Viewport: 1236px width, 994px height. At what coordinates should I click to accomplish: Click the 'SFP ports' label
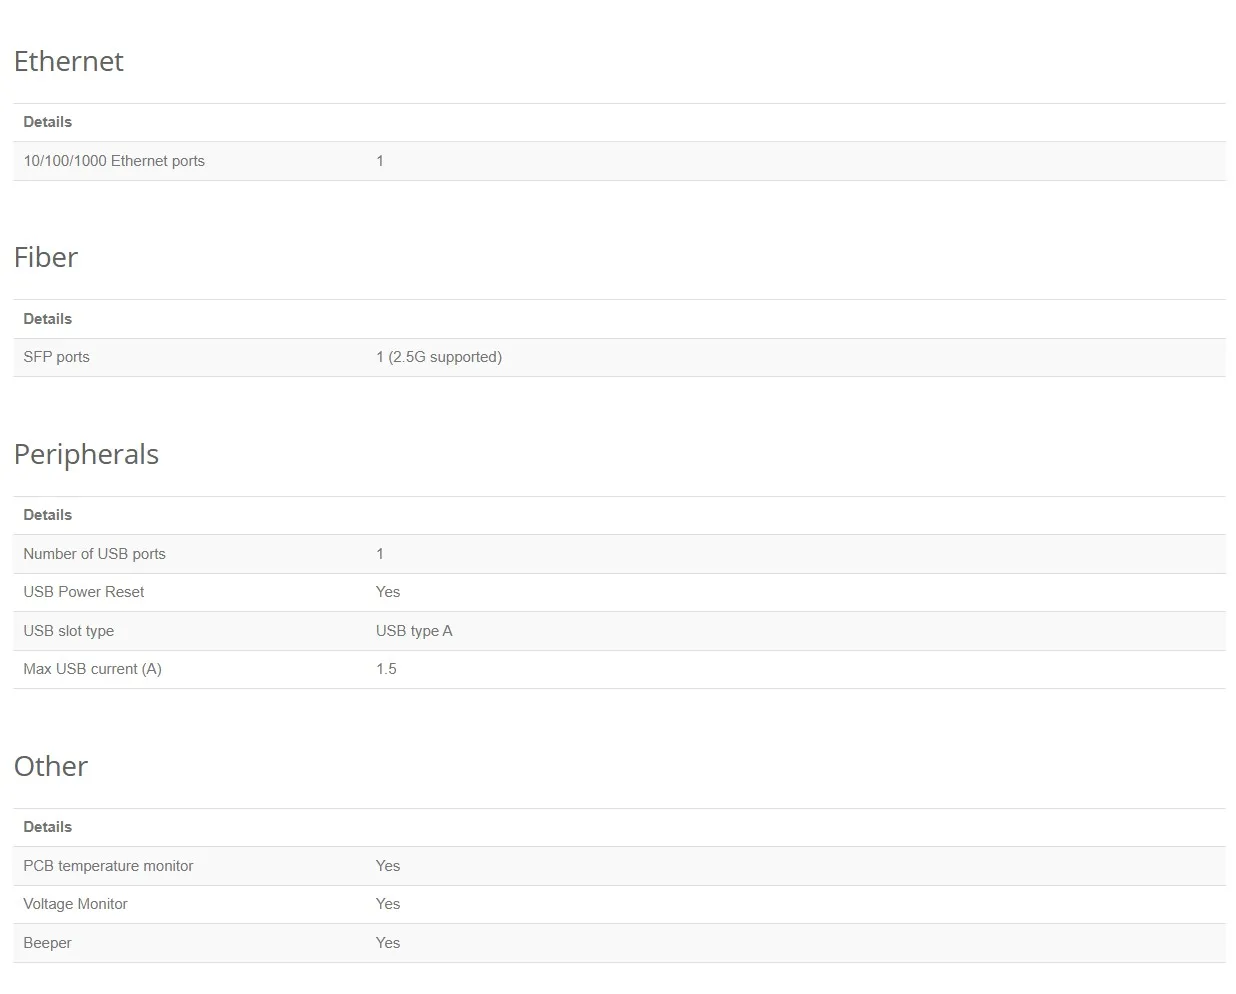[56, 357]
